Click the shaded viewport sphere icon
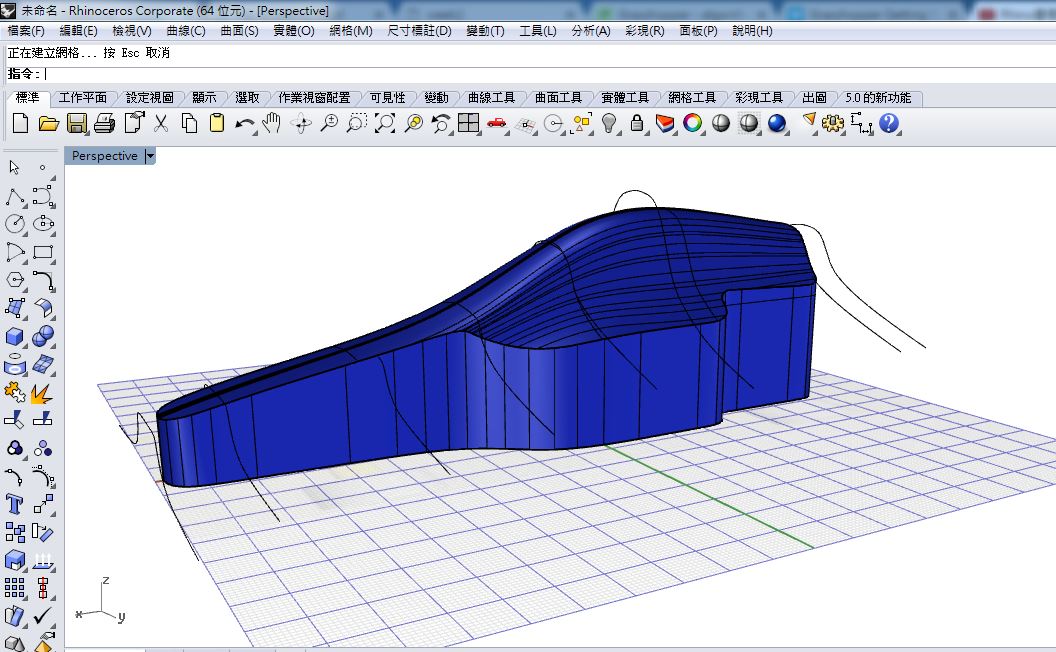This screenshot has width=1056, height=652. pos(721,123)
